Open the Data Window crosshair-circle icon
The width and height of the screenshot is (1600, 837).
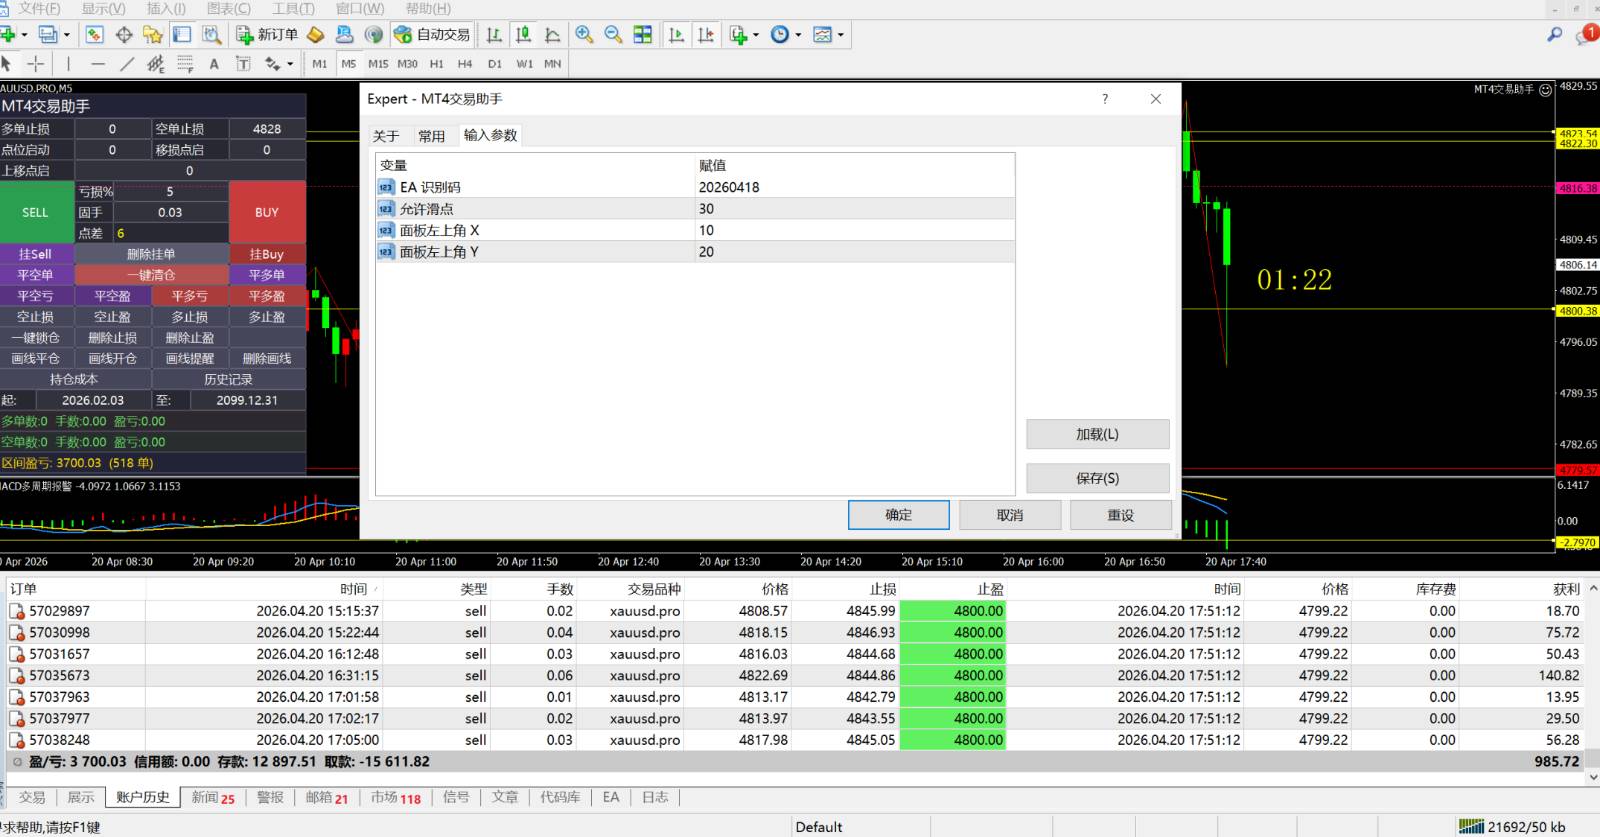[124, 35]
